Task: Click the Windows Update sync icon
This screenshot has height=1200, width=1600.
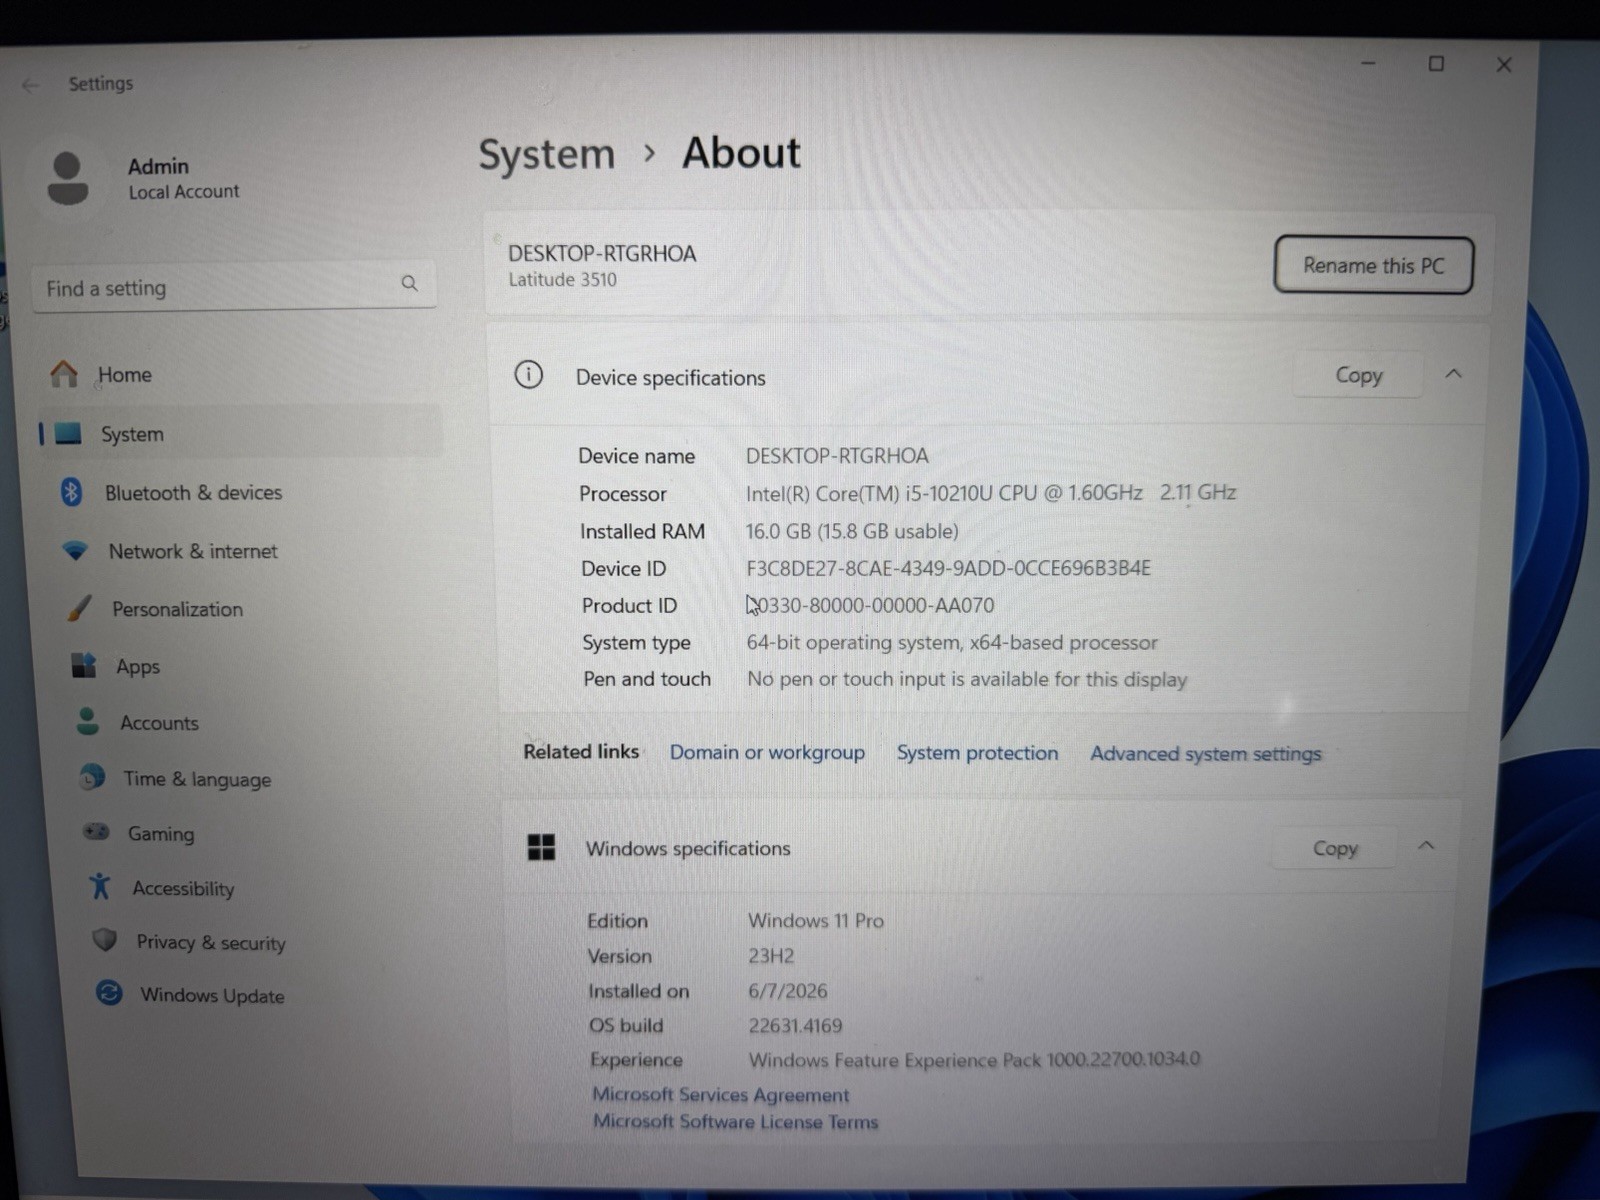Action: pos(109,993)
